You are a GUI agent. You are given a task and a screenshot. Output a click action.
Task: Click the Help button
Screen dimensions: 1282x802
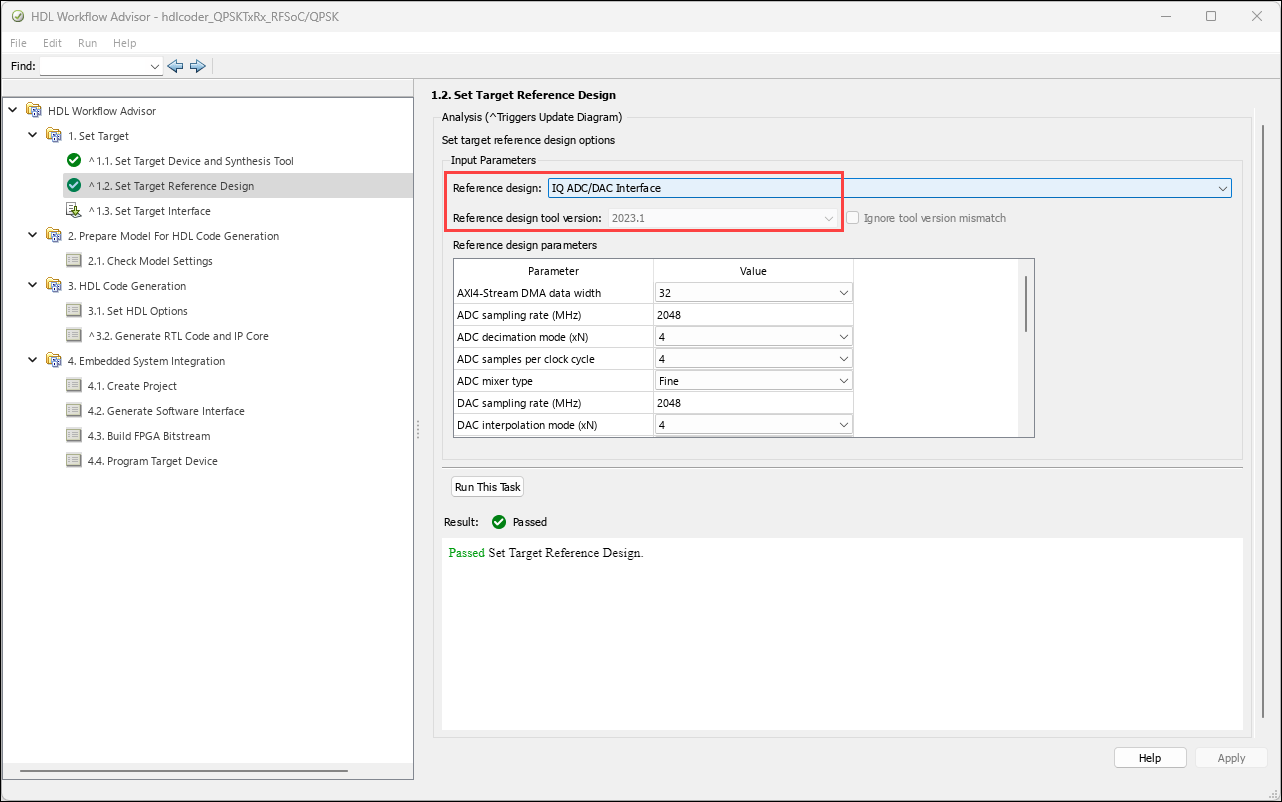[1149, 758]
